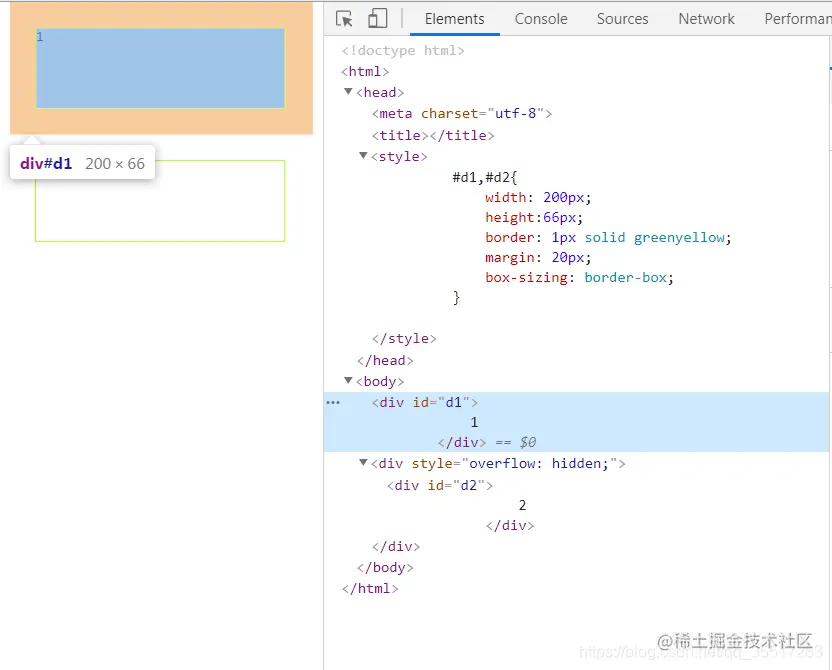Select the closing body tag
Viewport: 832px width, 670px height.
coord(385,568)
